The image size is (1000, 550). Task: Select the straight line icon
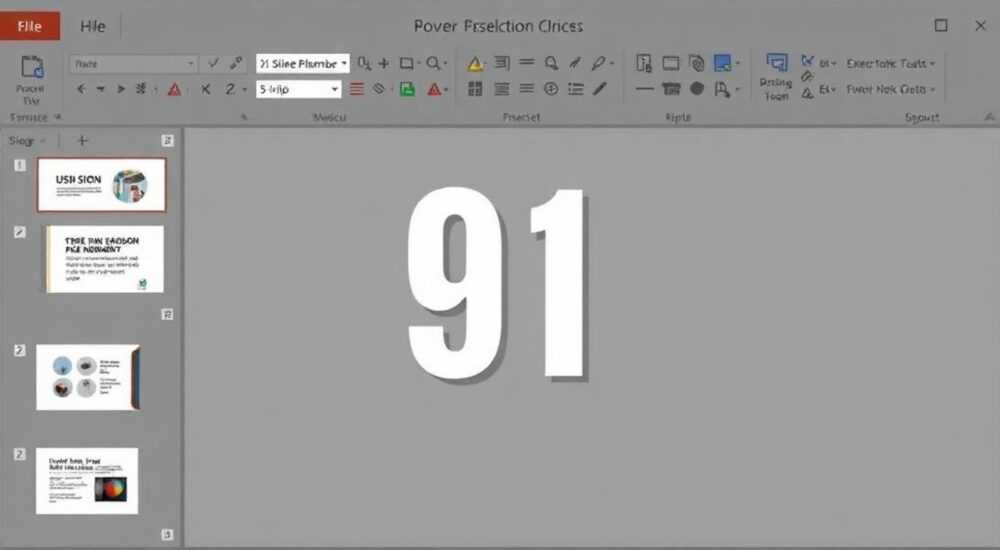pos(645,89)
